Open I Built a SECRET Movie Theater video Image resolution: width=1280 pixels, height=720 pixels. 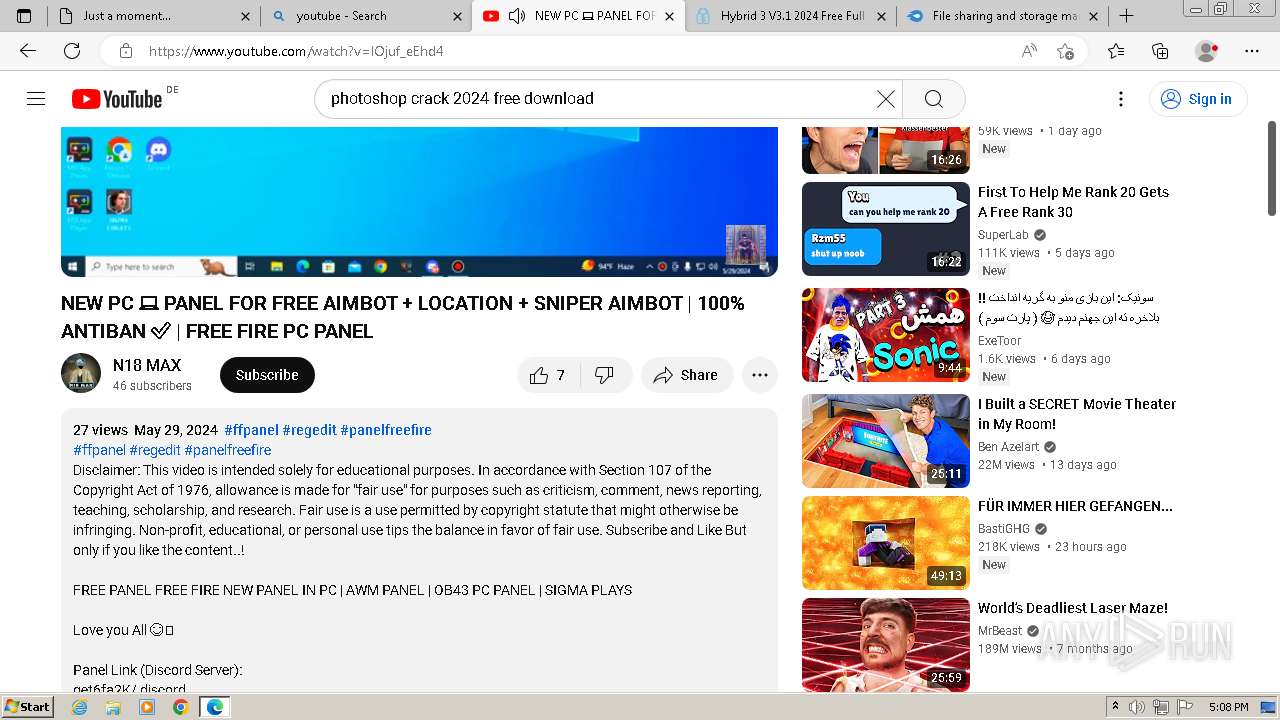[1077, 414]
